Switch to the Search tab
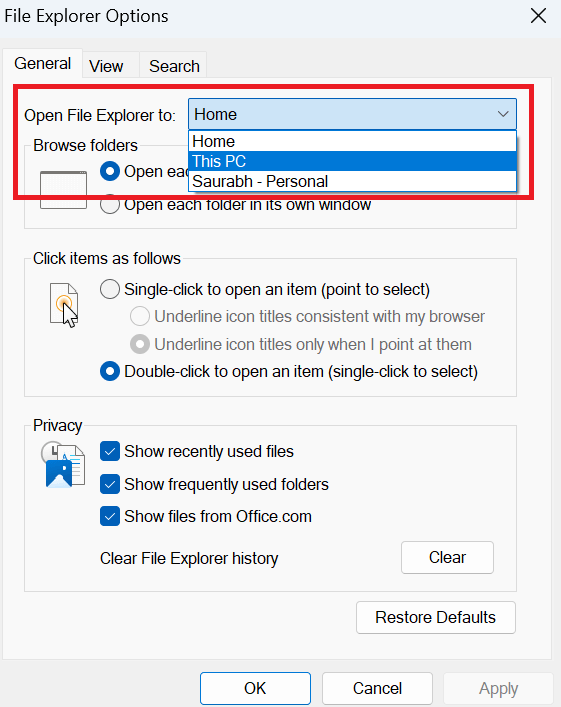 [174, 66]
